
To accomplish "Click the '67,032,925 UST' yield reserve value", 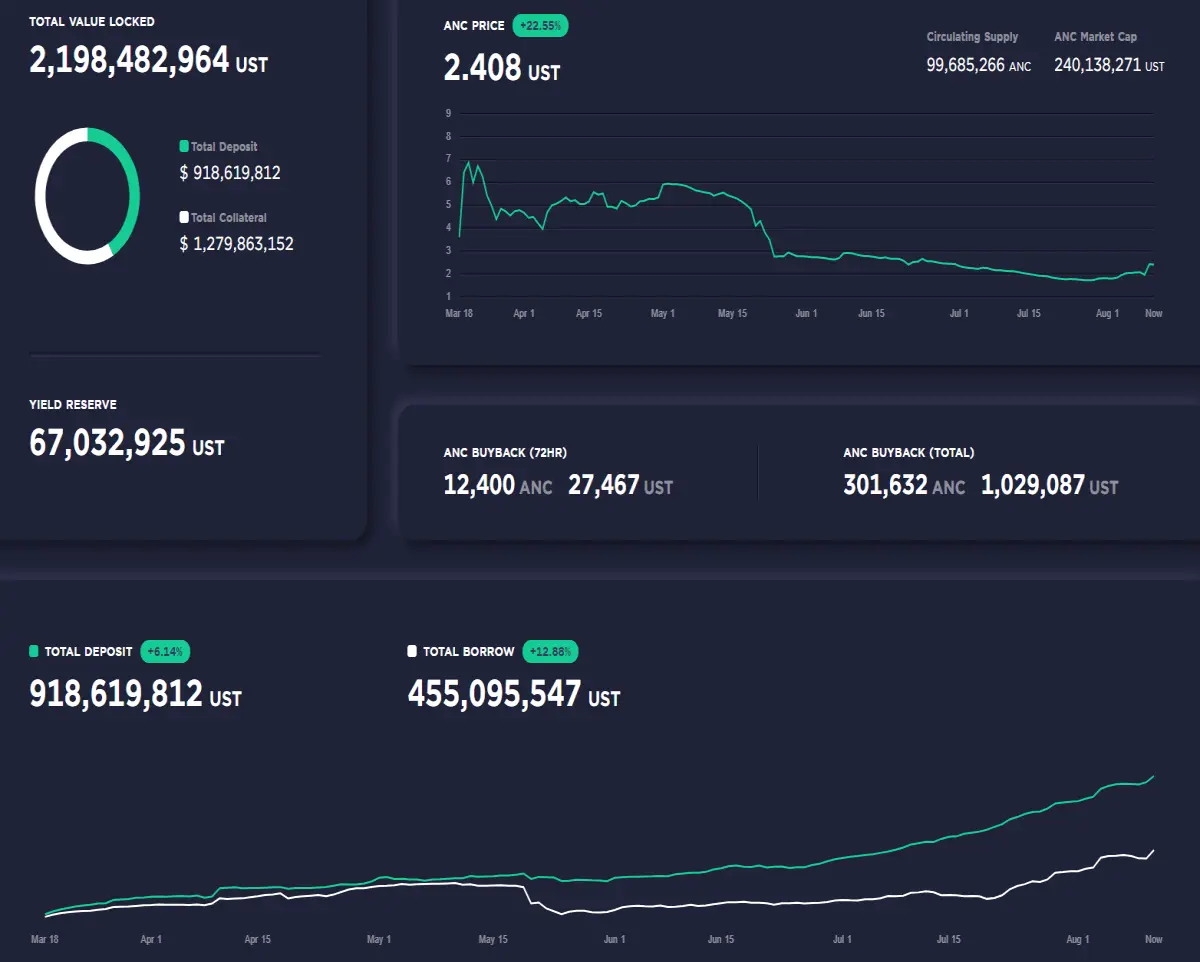I will 127,443.
